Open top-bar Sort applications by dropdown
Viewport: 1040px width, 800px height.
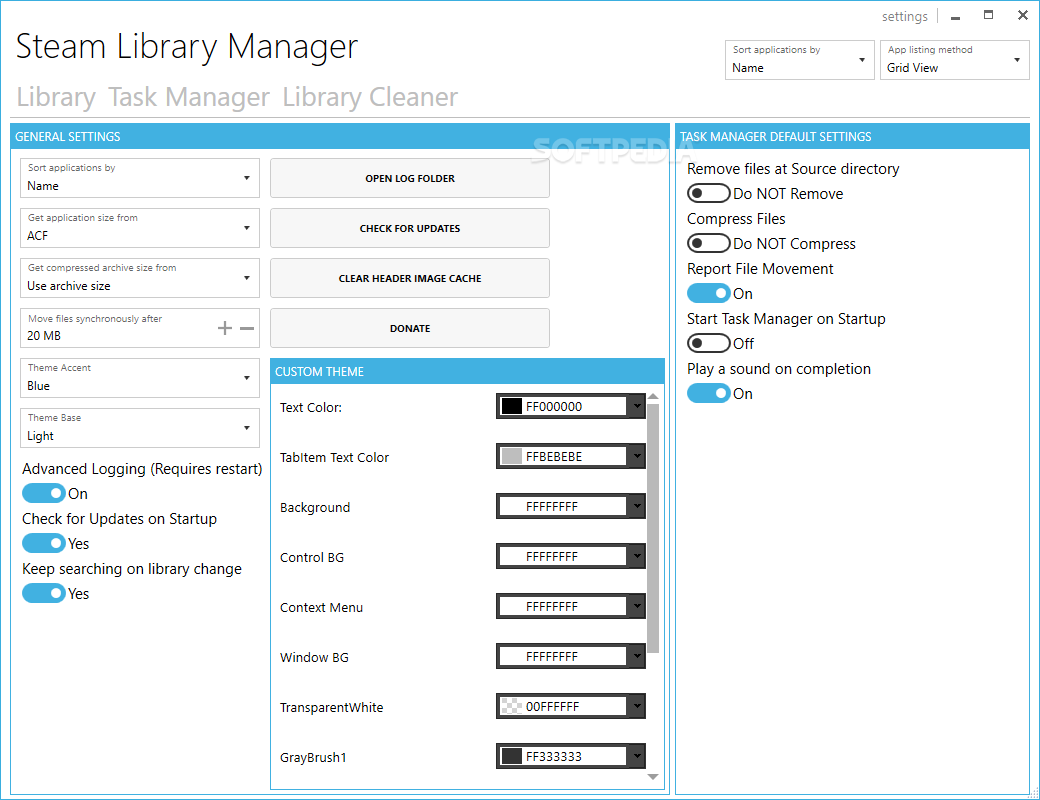(799, 60)
